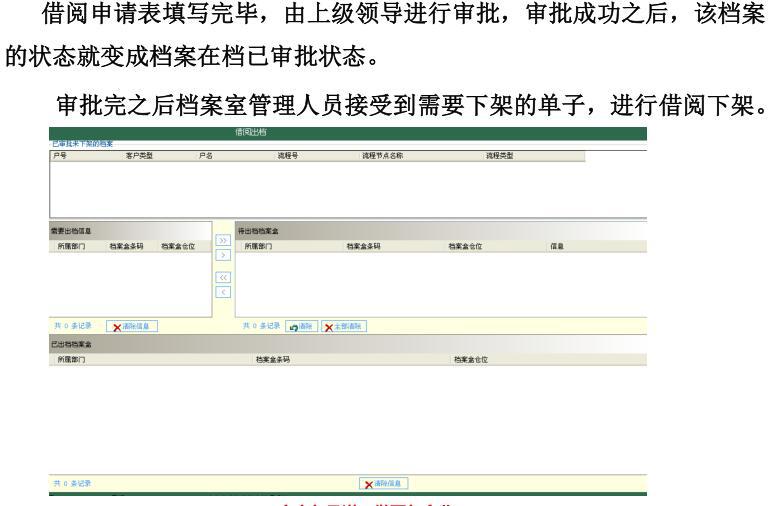This screenshot has width=782, height=506.
Task: Click the 待出档档案盒 panel title
Action: point(258,231)
